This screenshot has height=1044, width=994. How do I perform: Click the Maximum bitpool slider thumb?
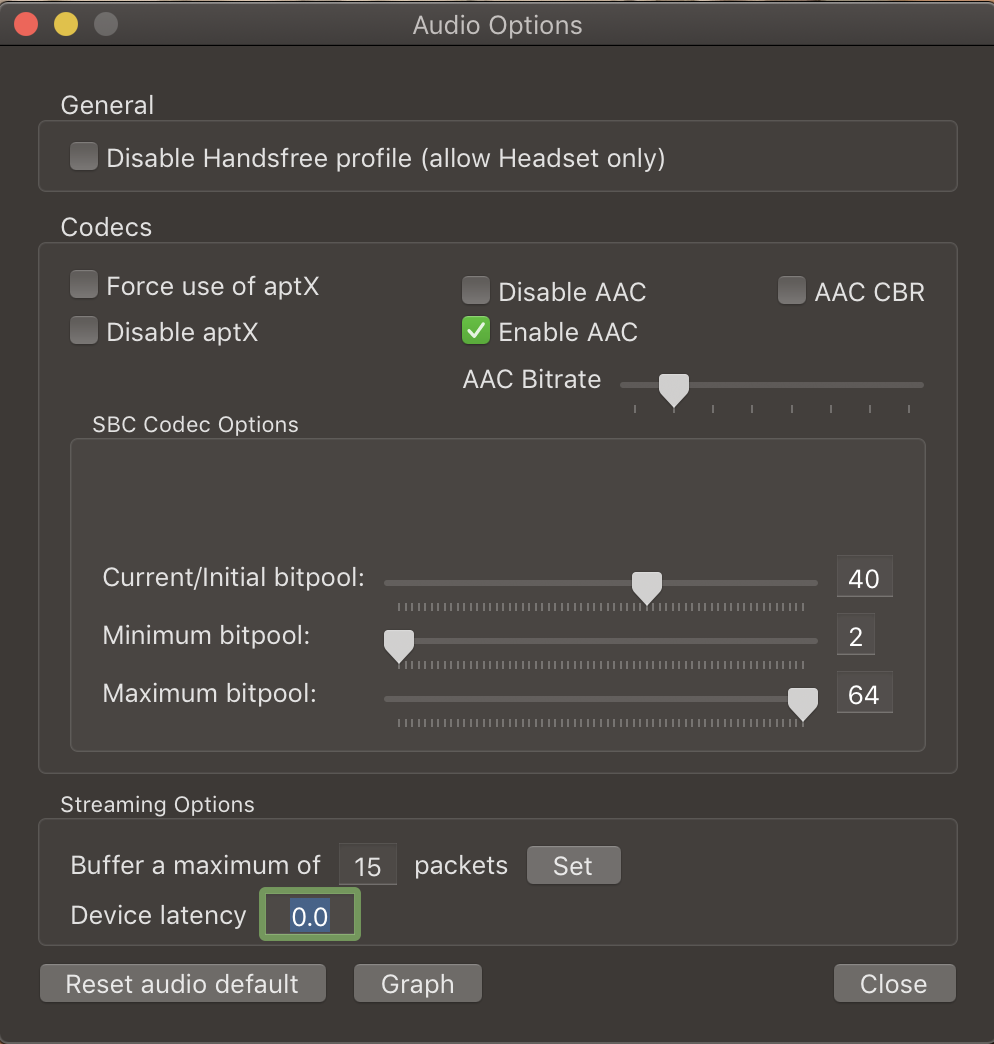tap(803, 704)
